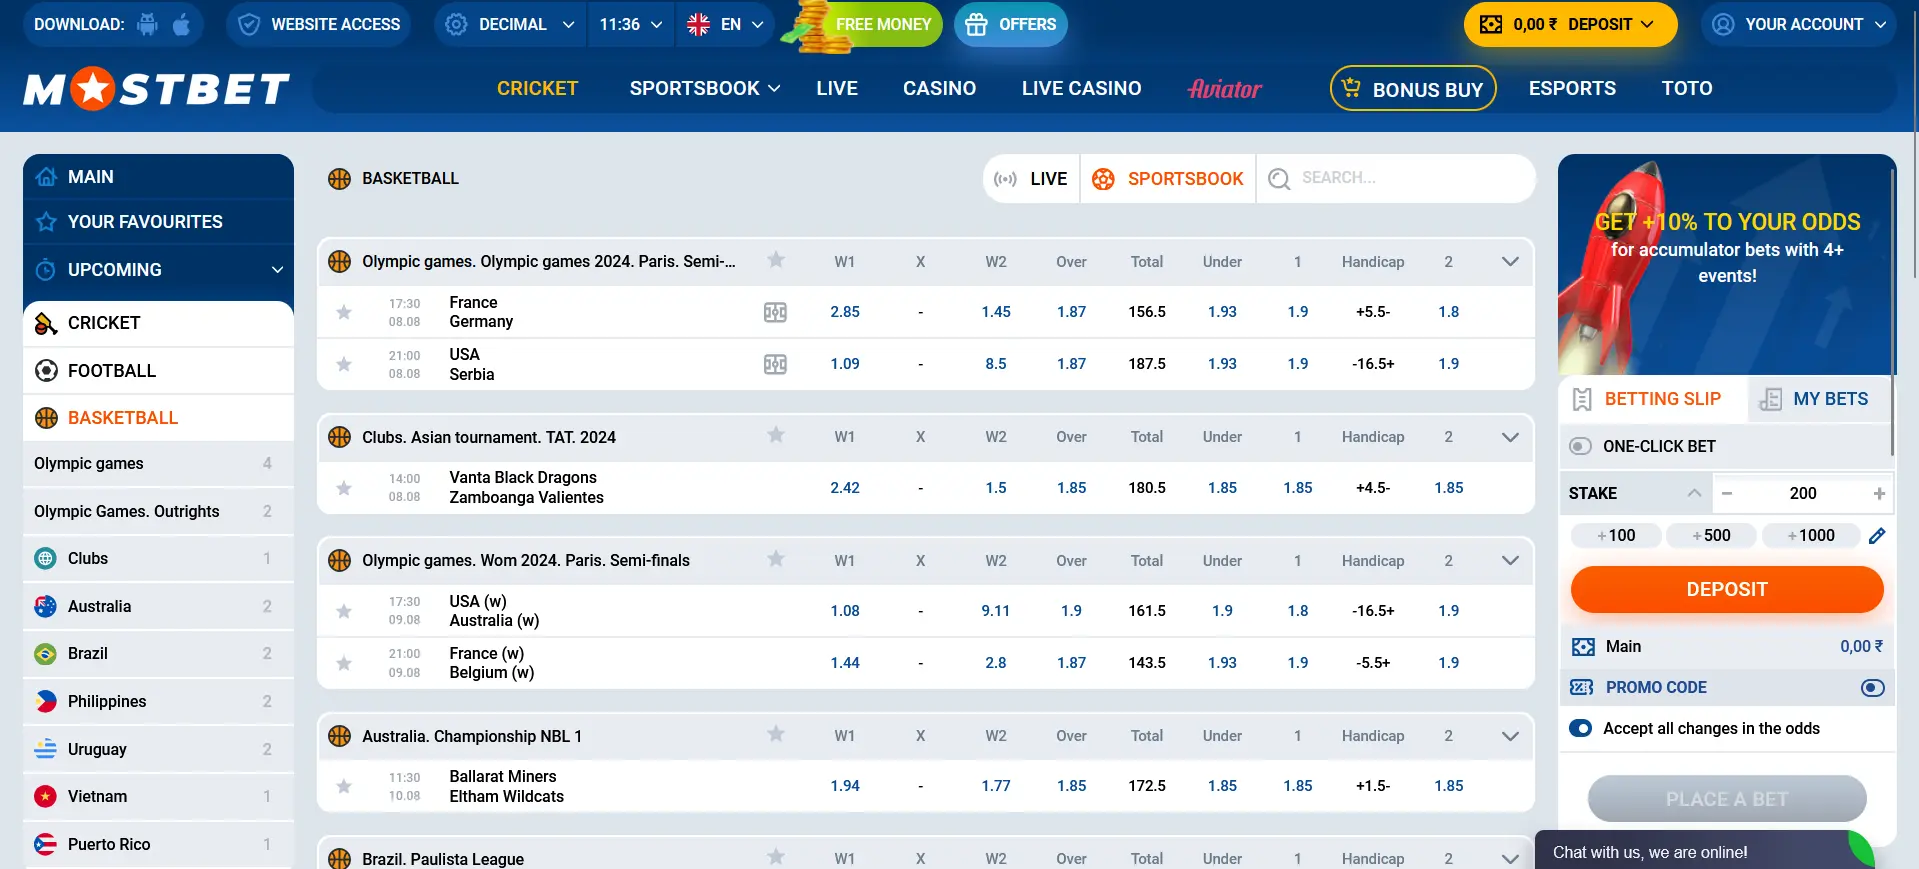This screenshot has height=869, width=1919.
Task: Increase stake with the plus stepper
Action: point(1879,493)
